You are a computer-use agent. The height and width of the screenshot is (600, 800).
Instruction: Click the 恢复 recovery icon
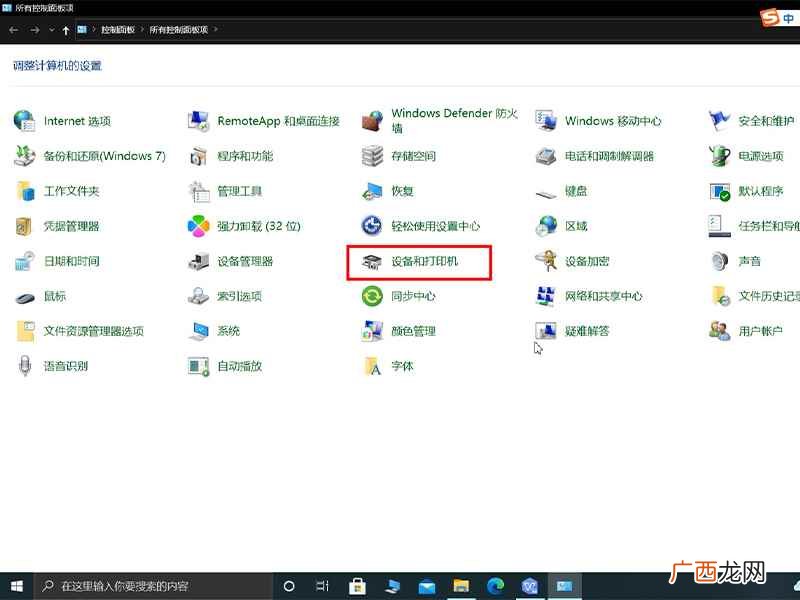point(372,191)
